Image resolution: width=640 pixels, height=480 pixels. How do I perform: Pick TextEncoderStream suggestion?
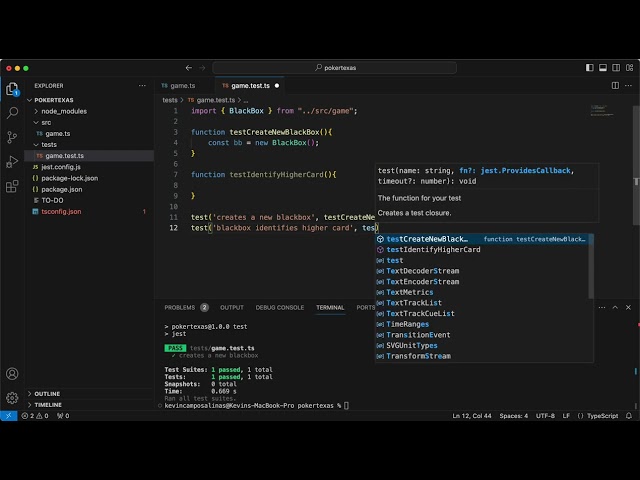[x=482, y=282]
